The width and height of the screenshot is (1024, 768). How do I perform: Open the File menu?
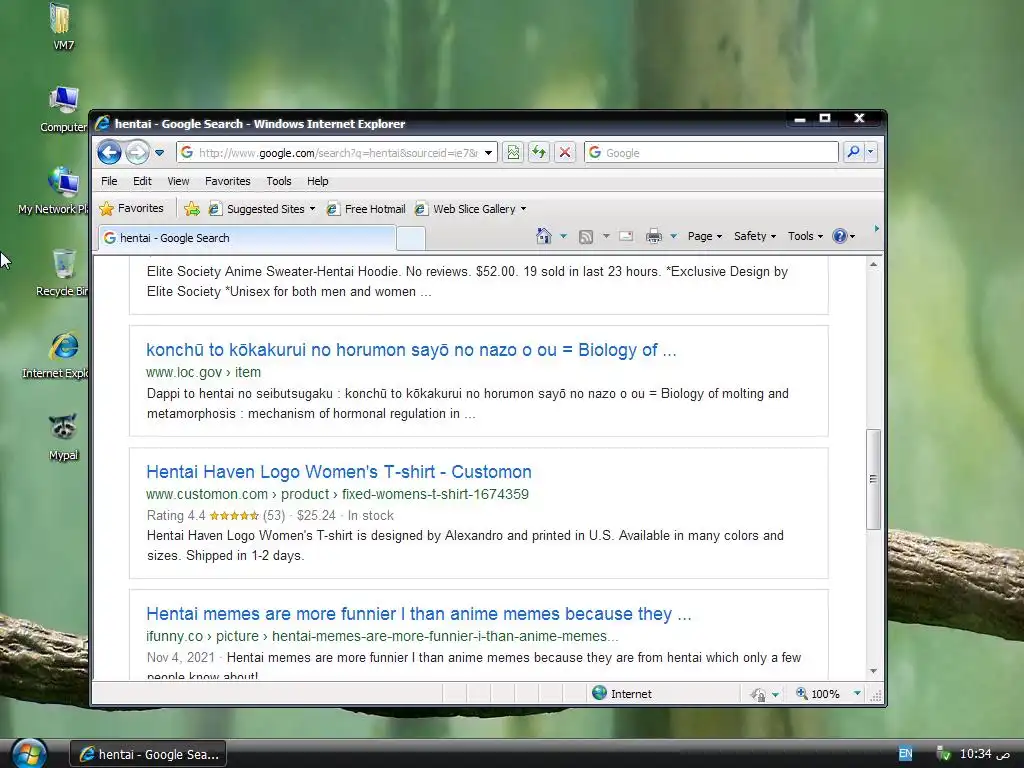109,181
